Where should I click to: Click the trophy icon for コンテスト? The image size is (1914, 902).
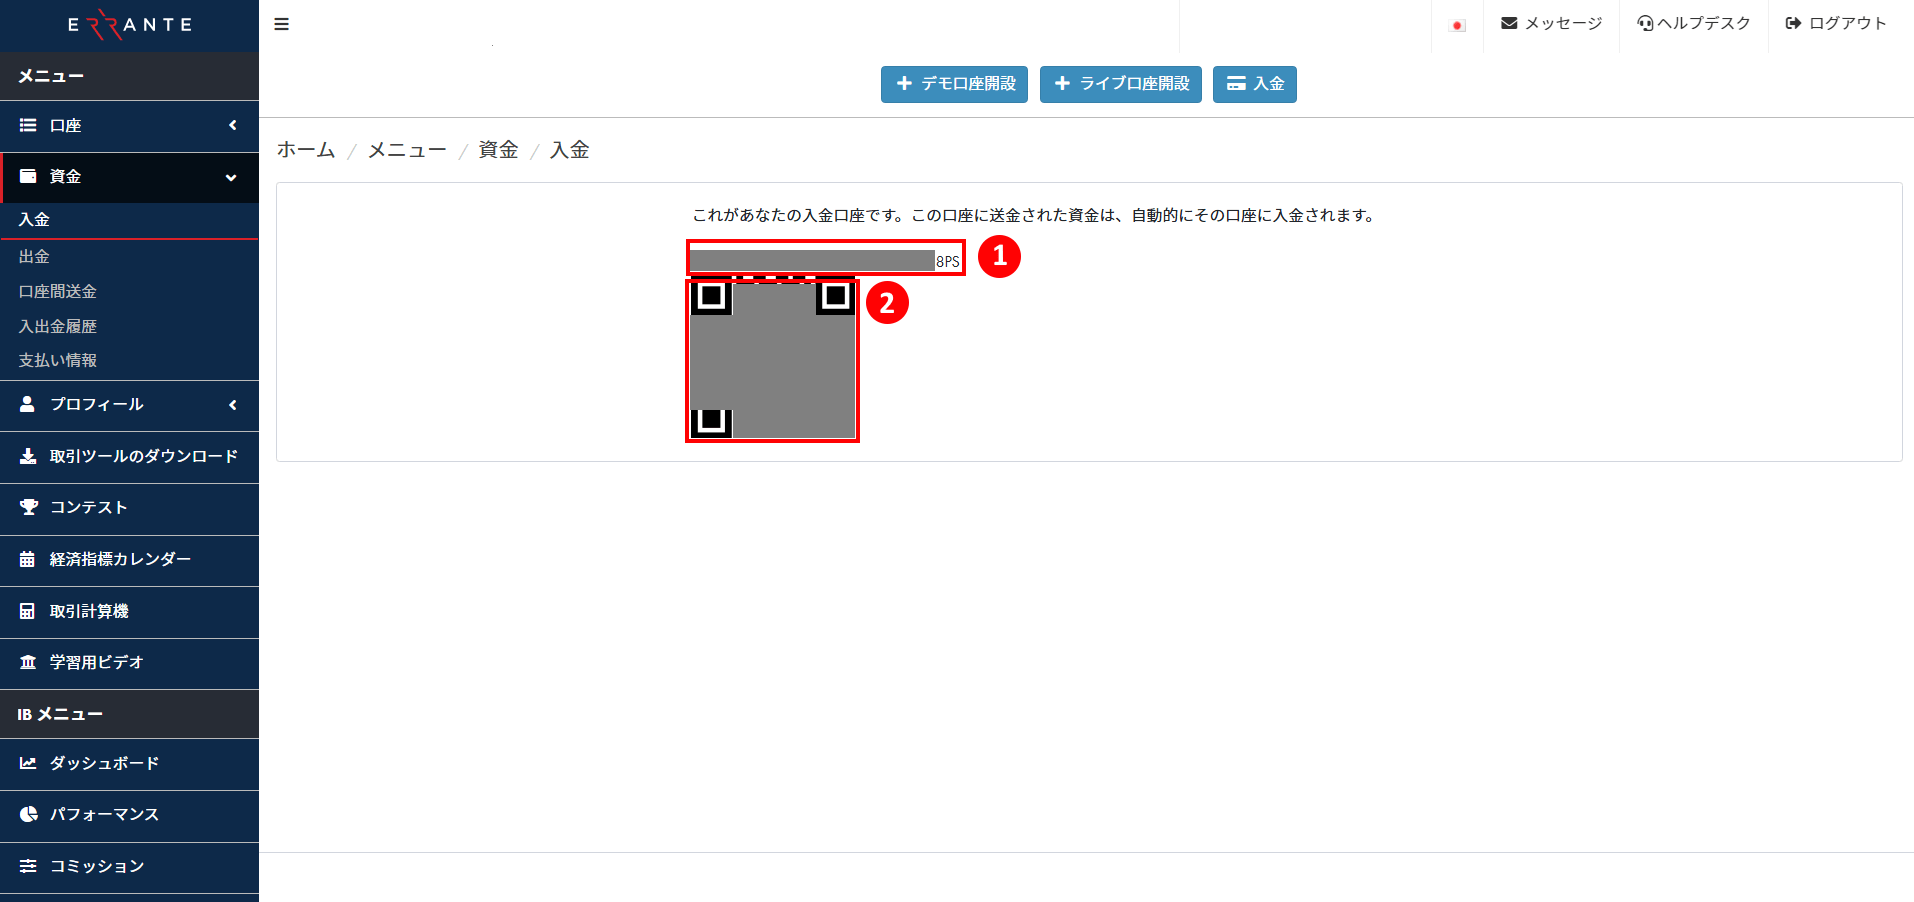28,507
